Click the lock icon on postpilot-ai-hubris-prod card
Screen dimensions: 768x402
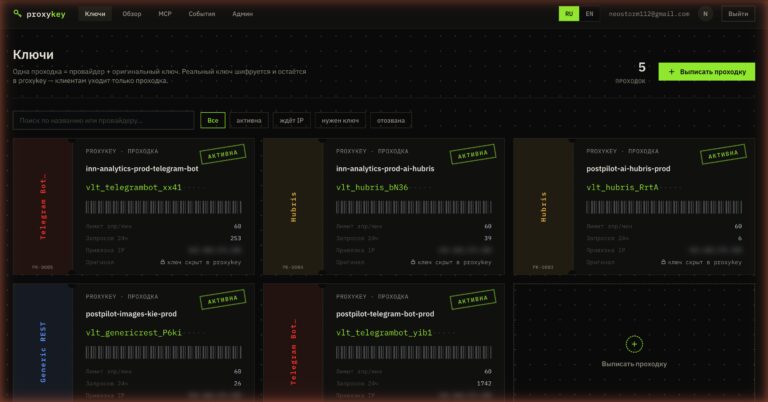coord(663,262)
